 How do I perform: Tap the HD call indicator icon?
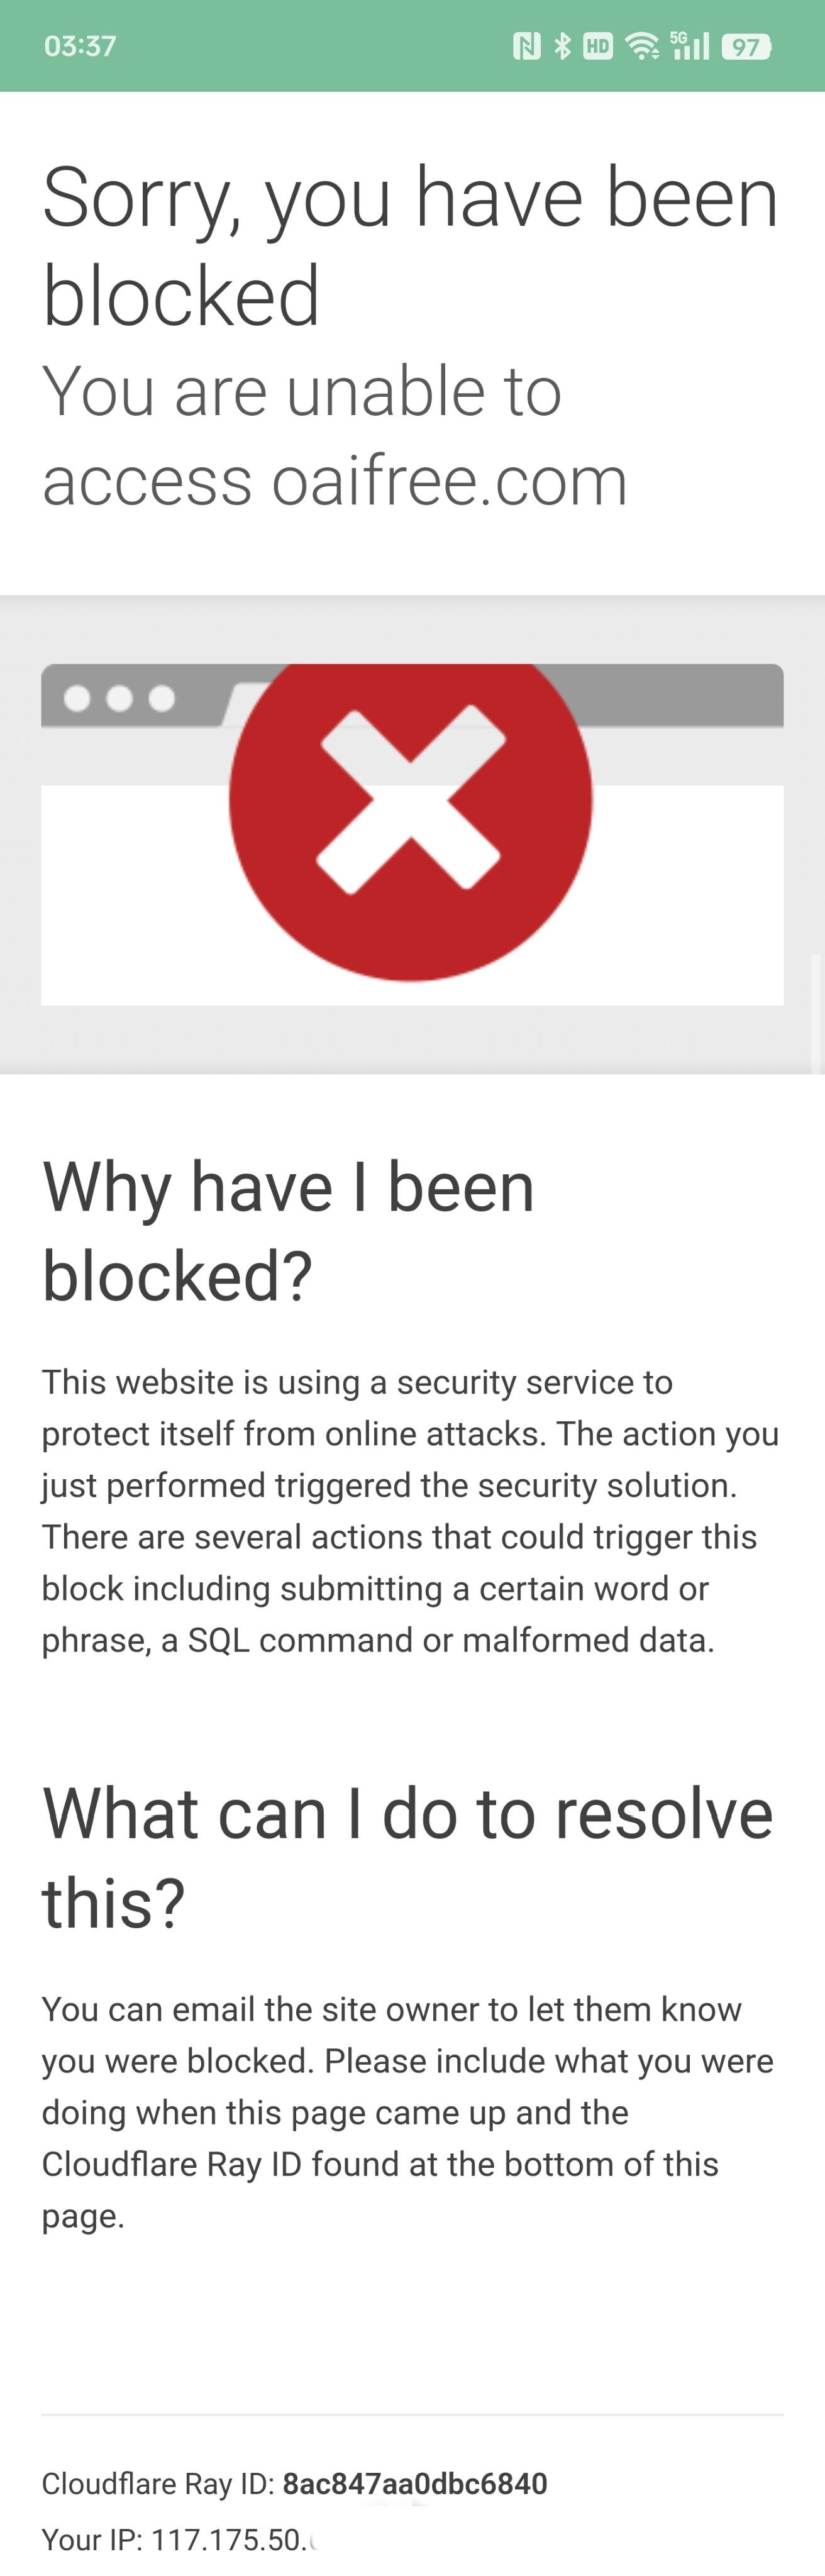point(598,46)
